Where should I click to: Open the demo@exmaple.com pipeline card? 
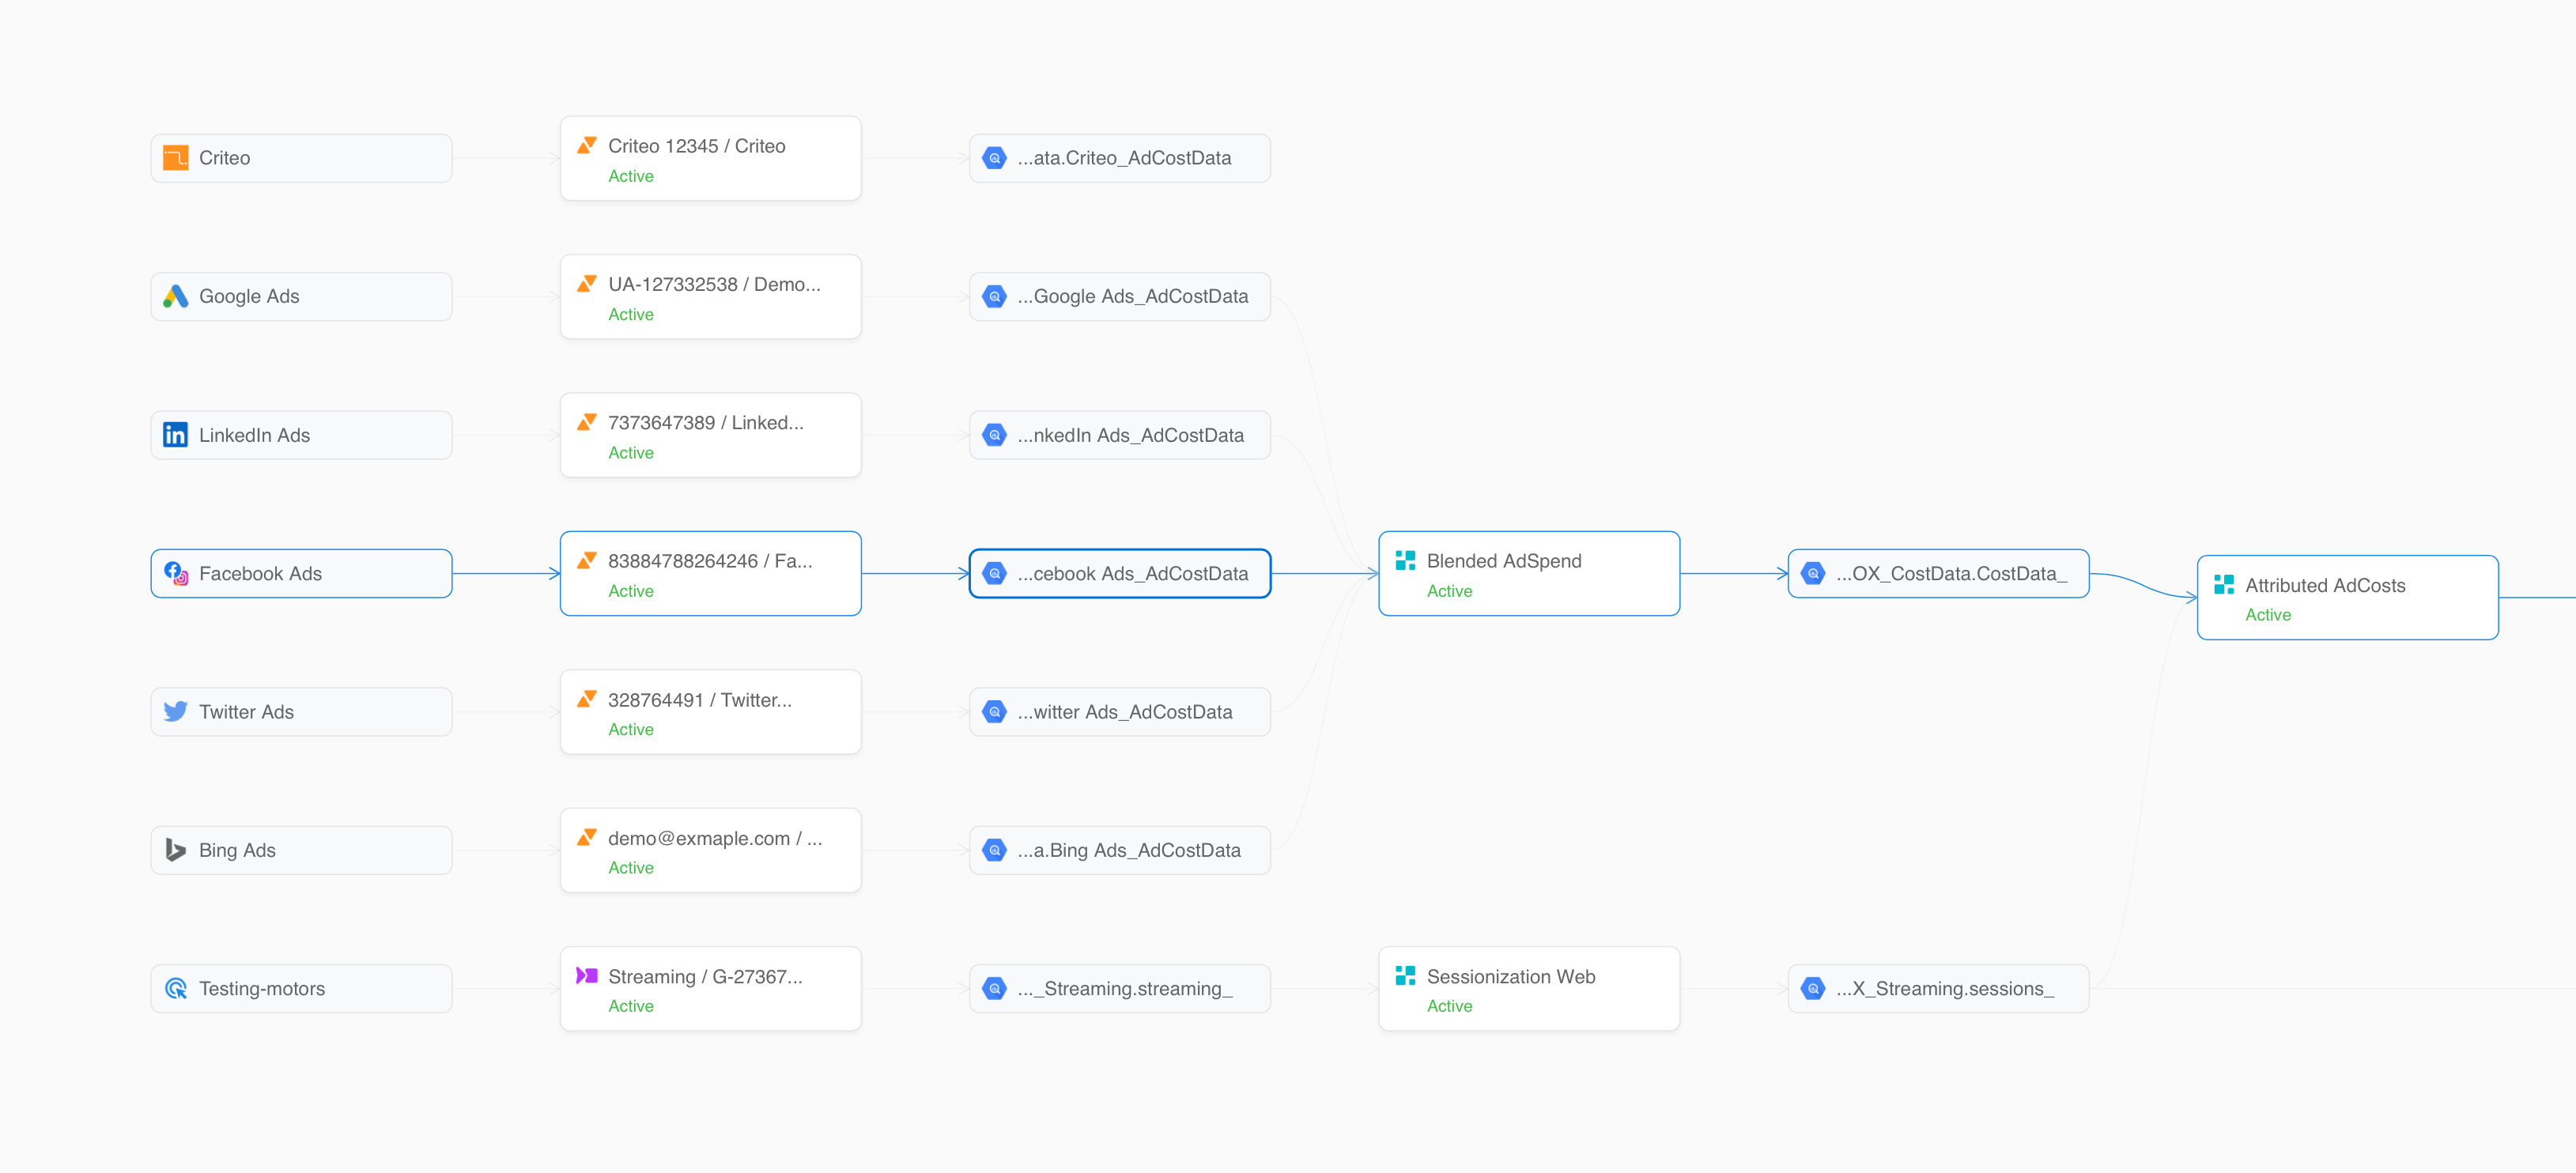coord(710,850)
